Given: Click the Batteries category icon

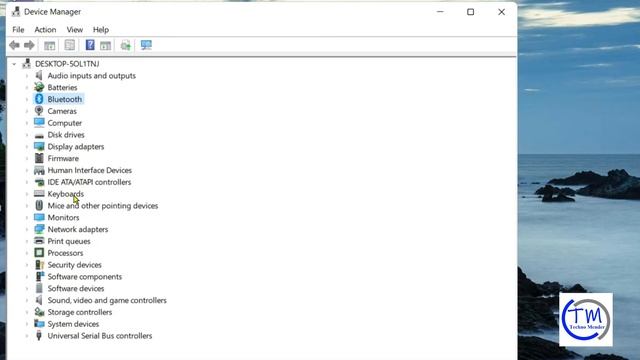Looking at the screenshot, I should [x=39, y=87].
